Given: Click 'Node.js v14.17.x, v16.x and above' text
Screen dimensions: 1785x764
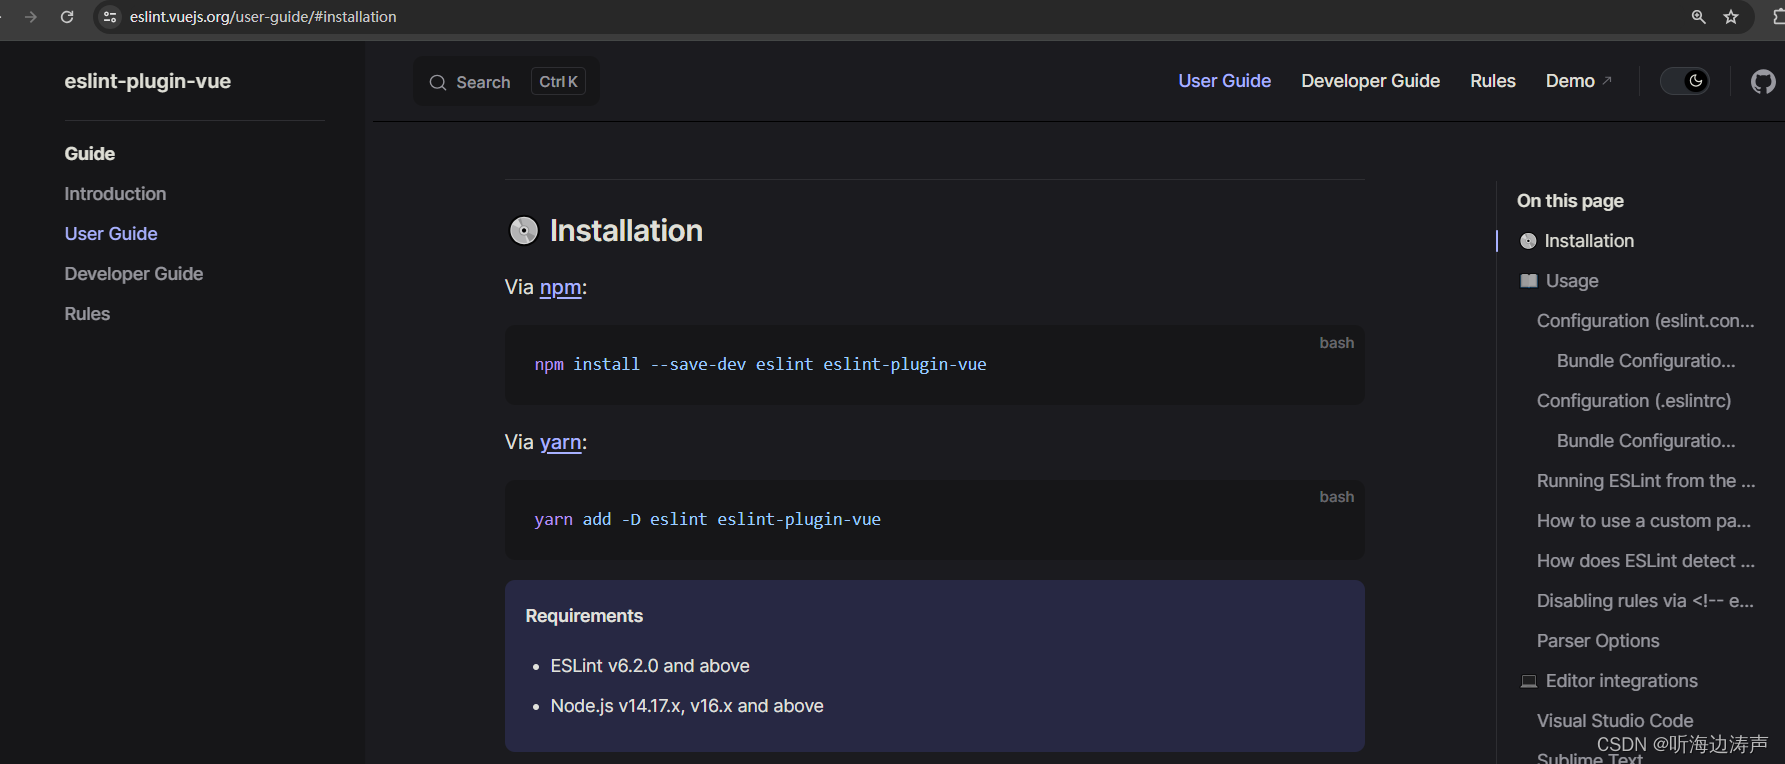Looking at the screenshot, I should (x=687, y=706).
